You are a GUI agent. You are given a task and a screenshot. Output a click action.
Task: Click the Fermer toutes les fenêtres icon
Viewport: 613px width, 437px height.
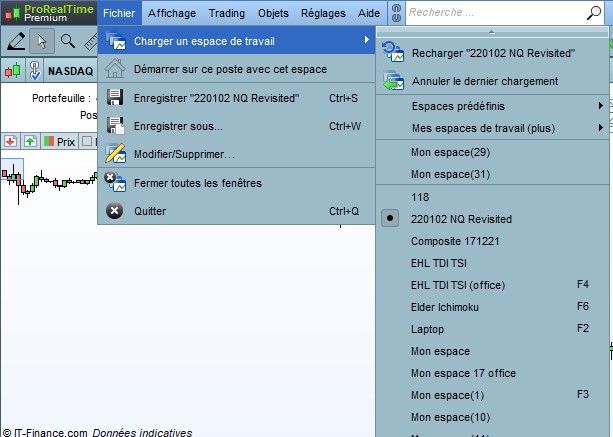point(115,182)
